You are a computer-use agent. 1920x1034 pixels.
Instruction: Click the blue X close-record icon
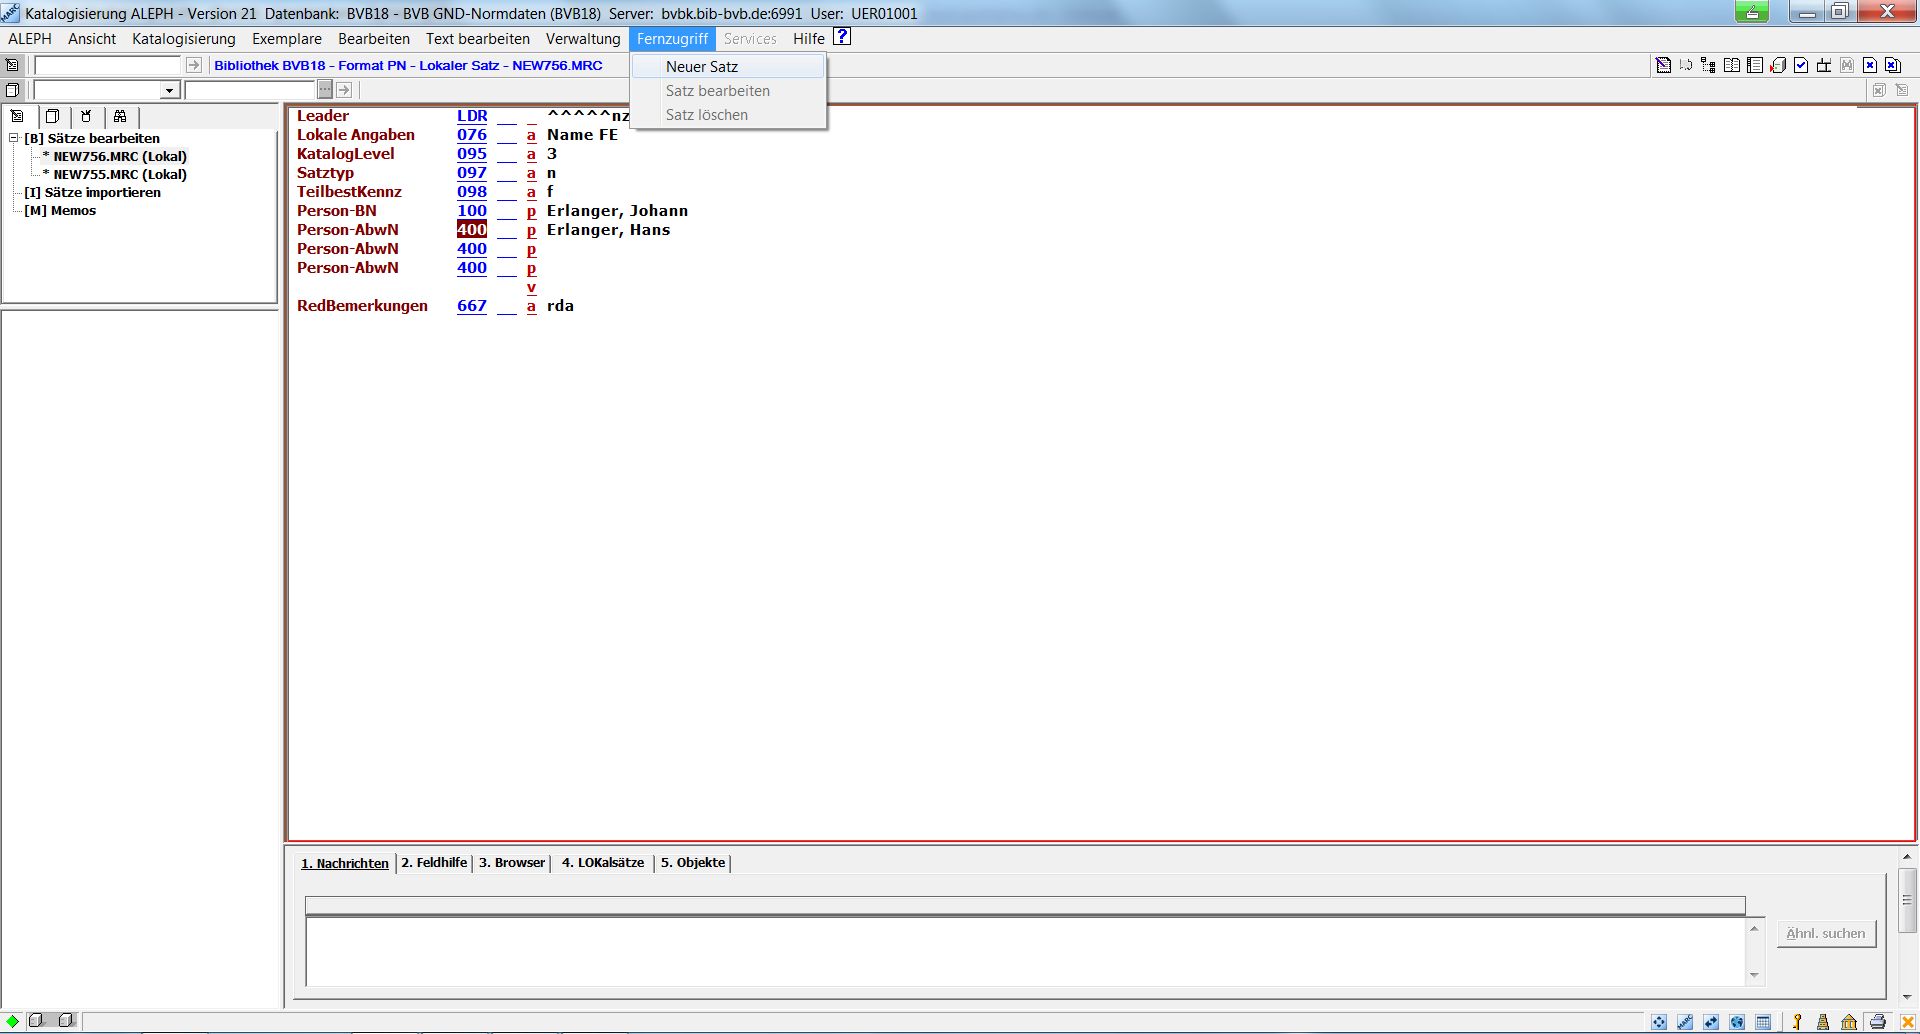tap(1870, 65)
